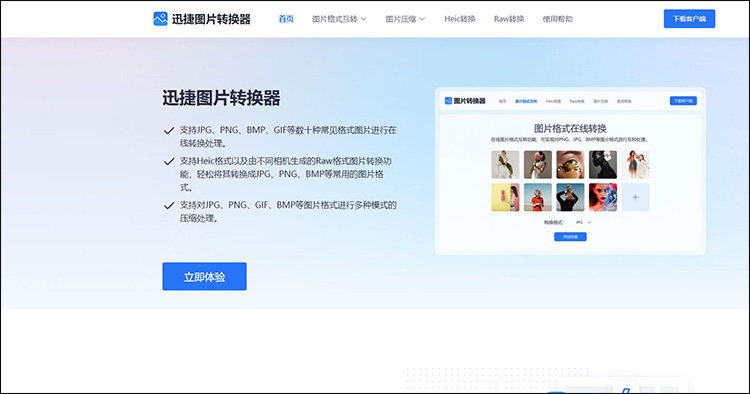Click the plus add-image tile in preview

635,197
